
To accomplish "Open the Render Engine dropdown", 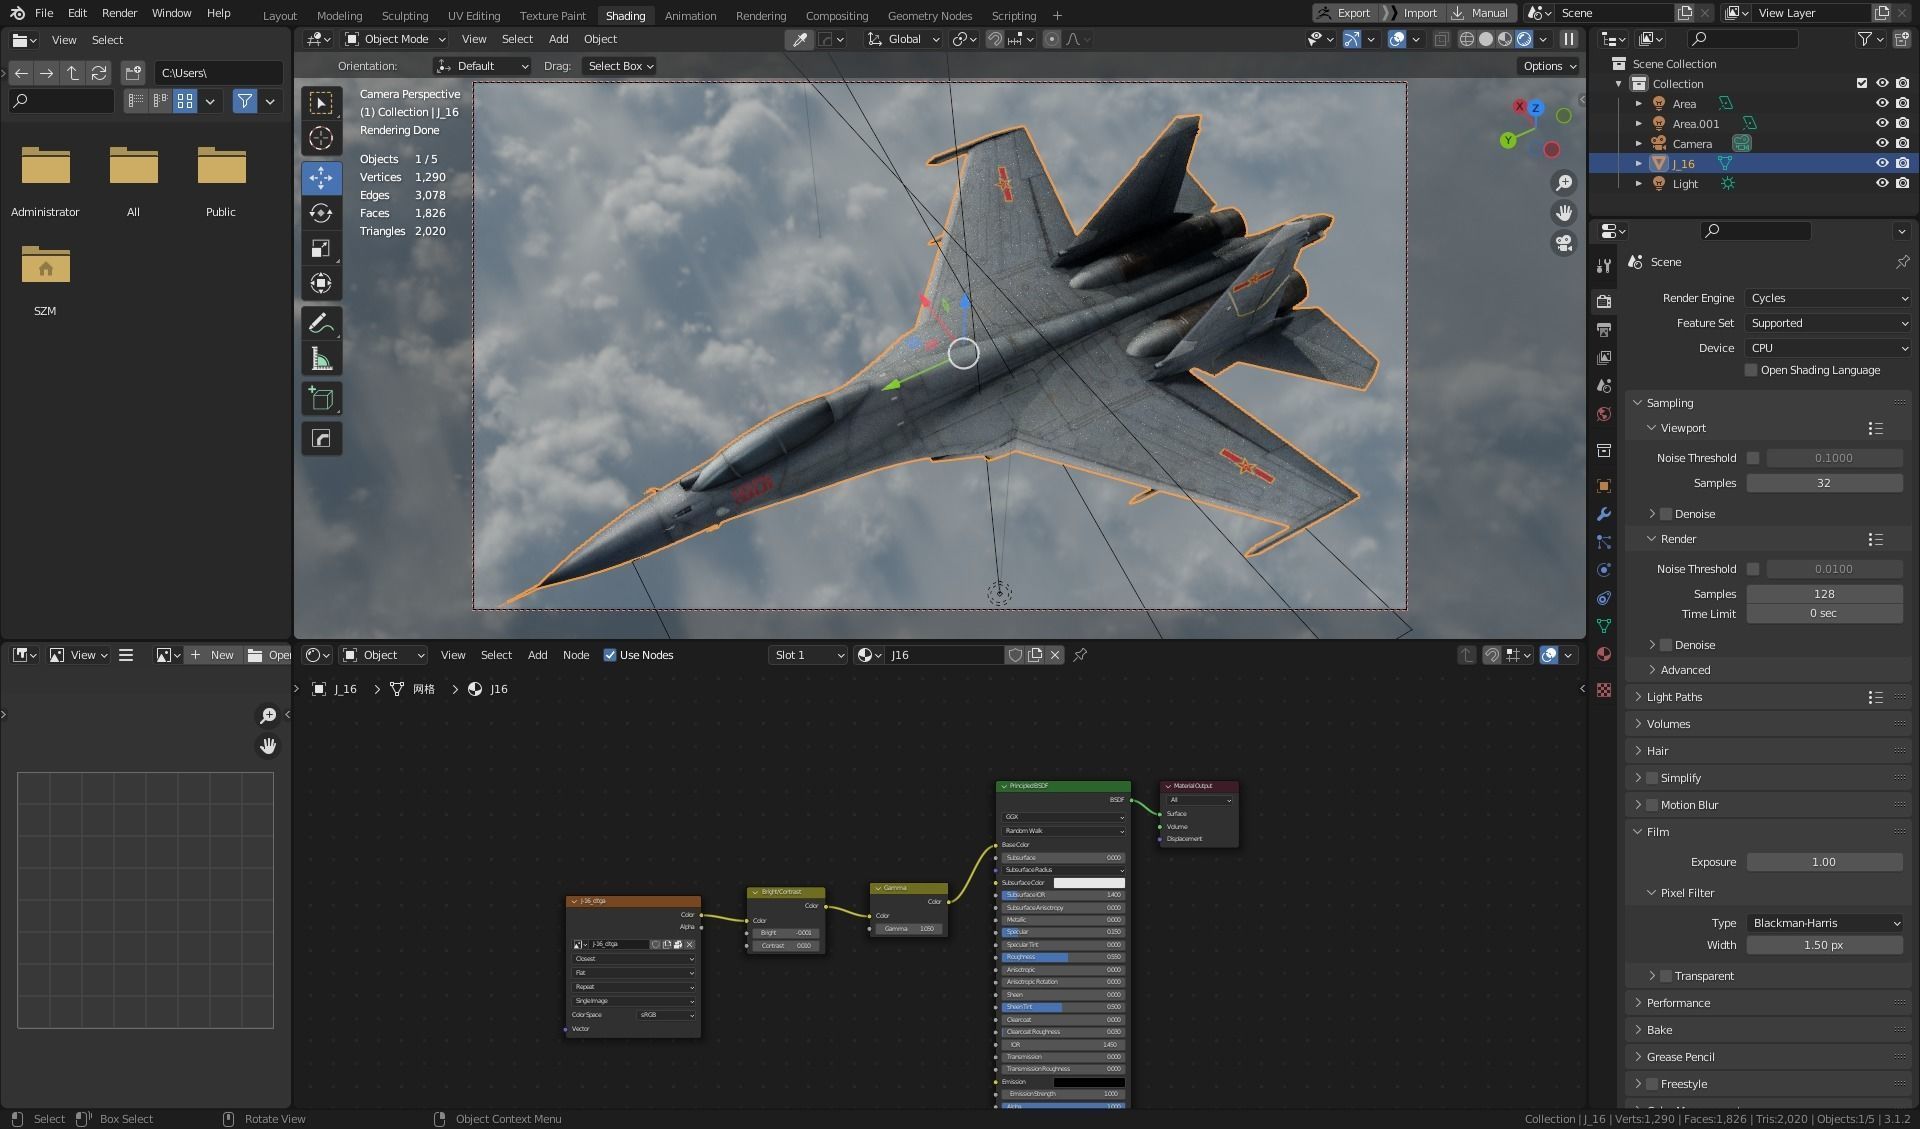I will [x=1827, y=298].
